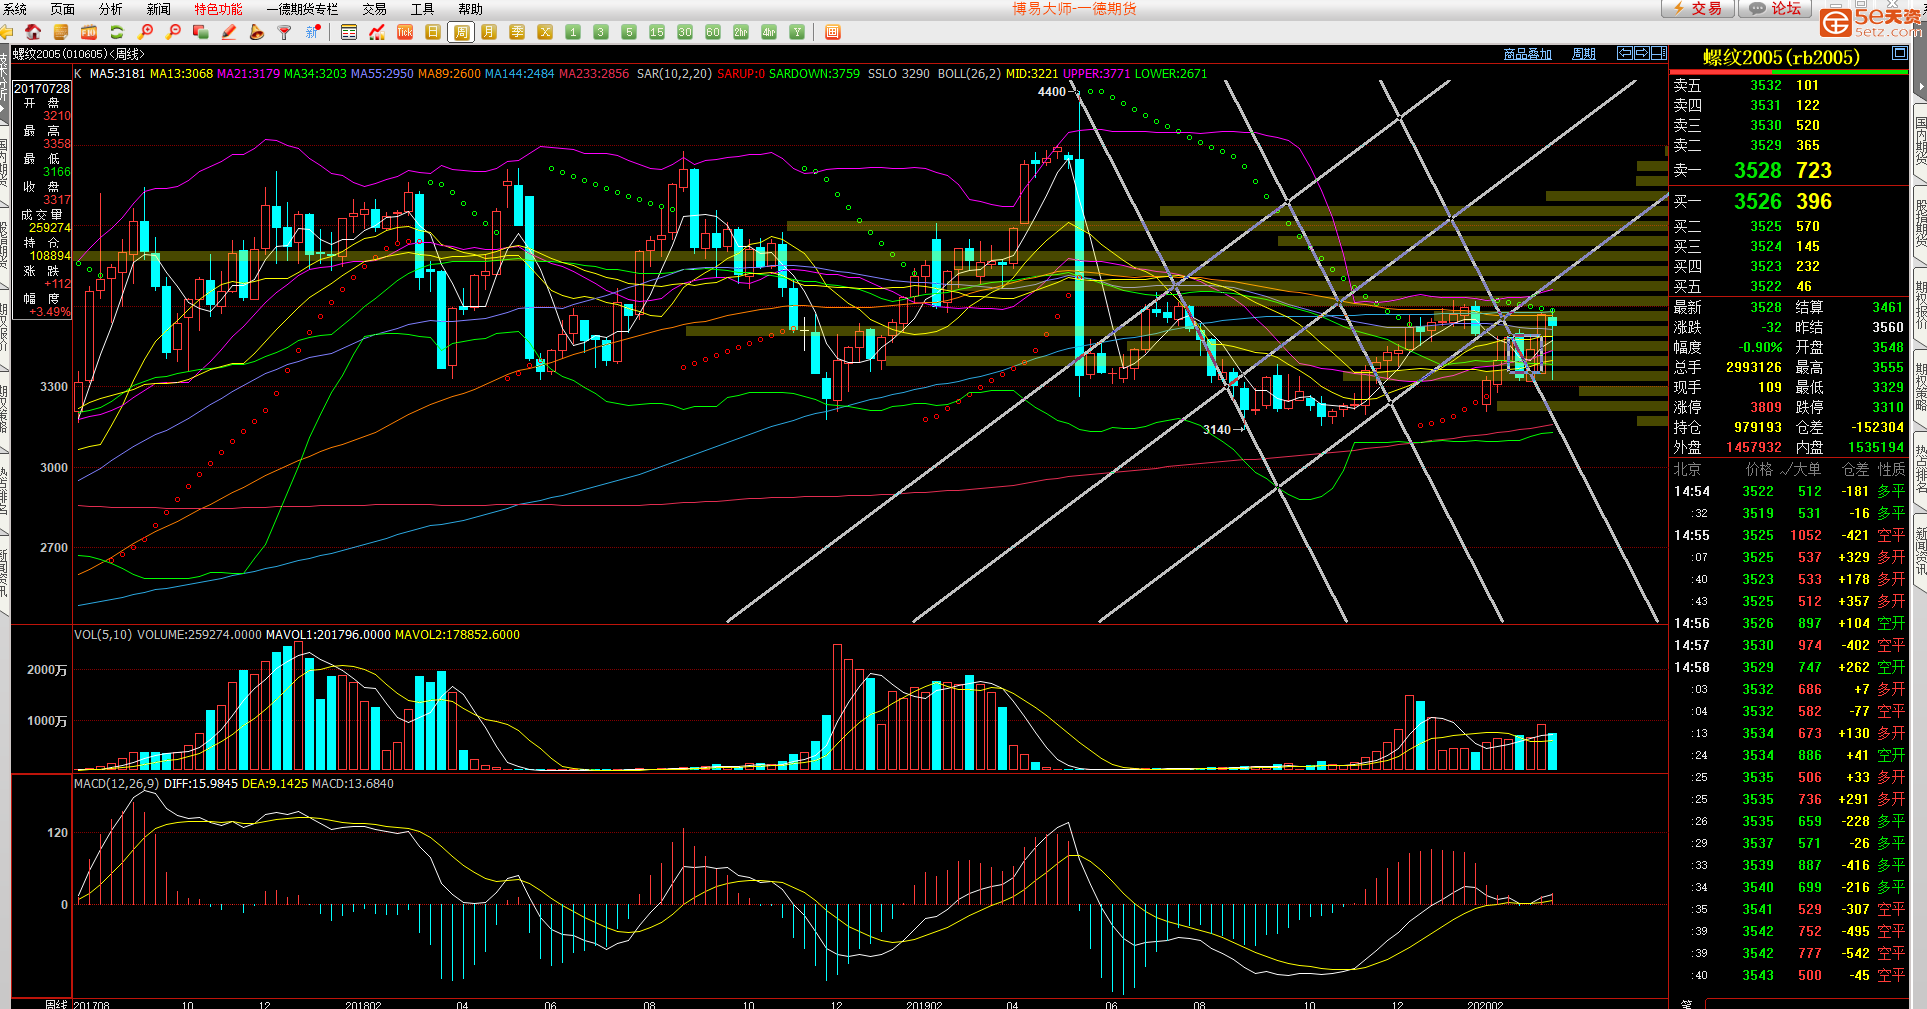This screenshot has width=1927, height=1009.
Task: Click the 交易 trade button
Action: [x=1698, y=9]
